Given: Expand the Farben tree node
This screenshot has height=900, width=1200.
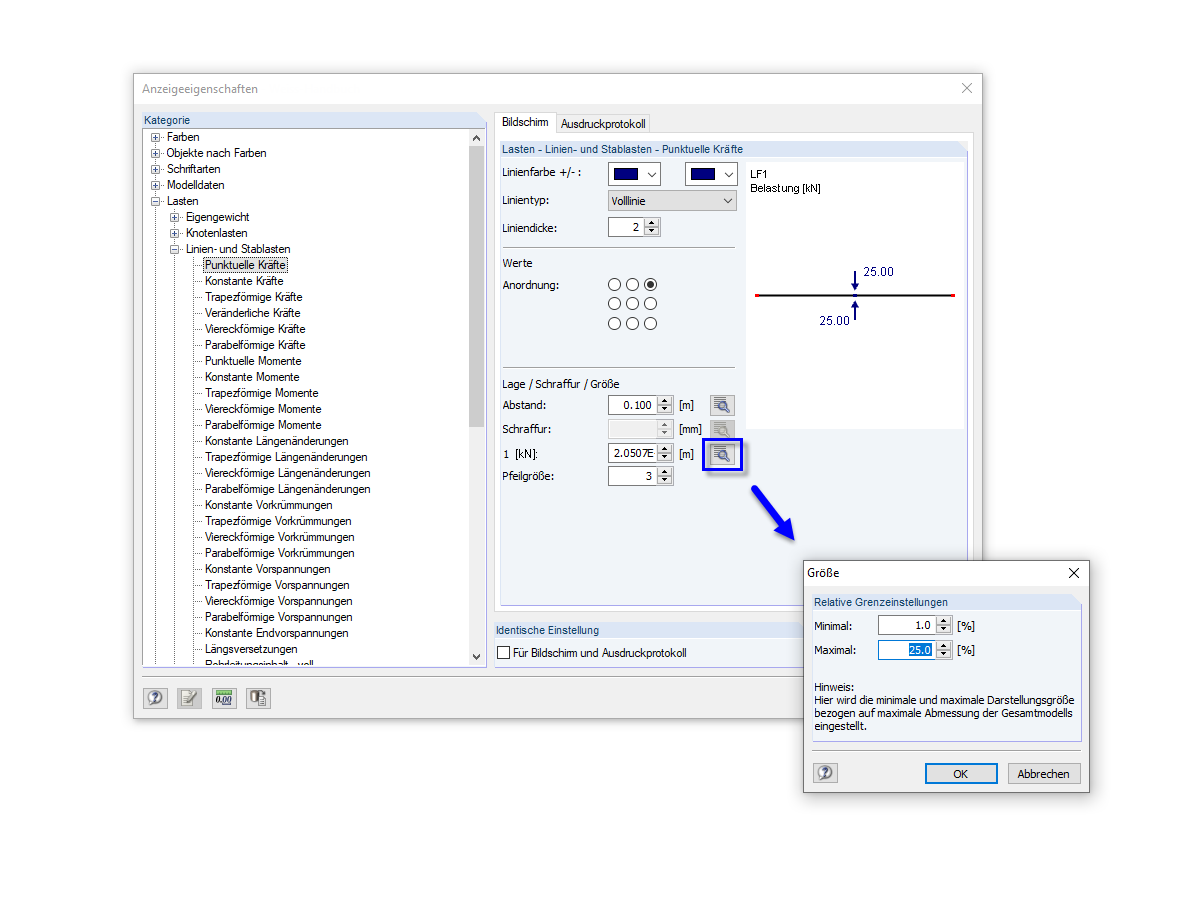Looking at the screenshot, I should (155, 137).
